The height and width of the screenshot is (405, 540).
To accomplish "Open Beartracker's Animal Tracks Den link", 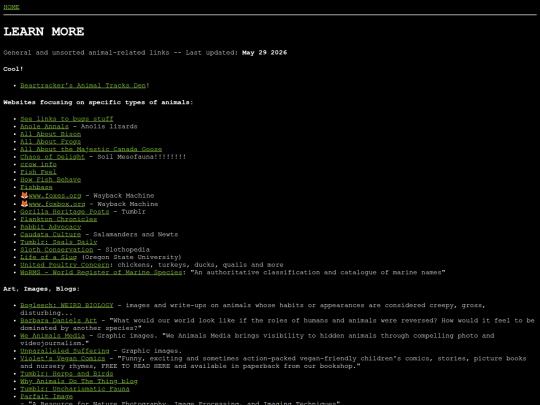I will tap(83, 85).
